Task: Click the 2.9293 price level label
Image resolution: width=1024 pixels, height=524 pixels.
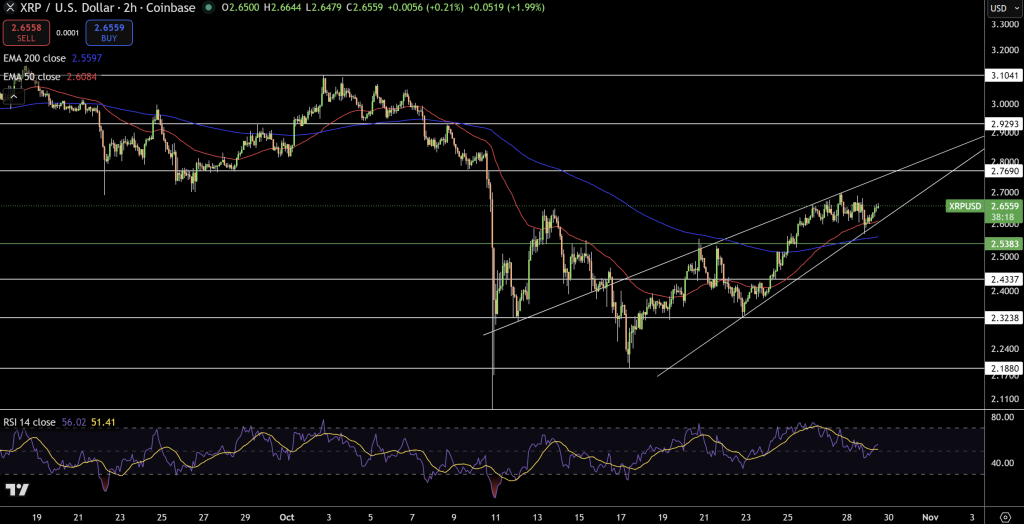Action: click(x=1004, y=123)
